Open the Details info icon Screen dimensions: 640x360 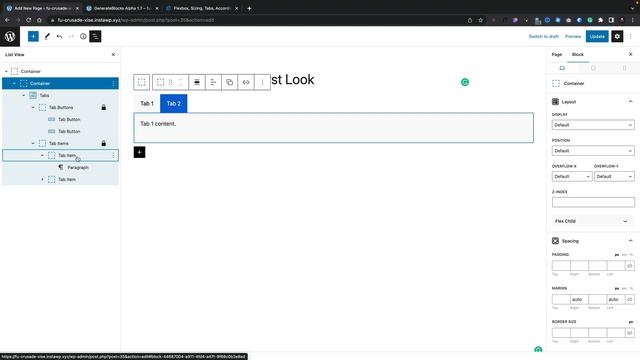83,36
